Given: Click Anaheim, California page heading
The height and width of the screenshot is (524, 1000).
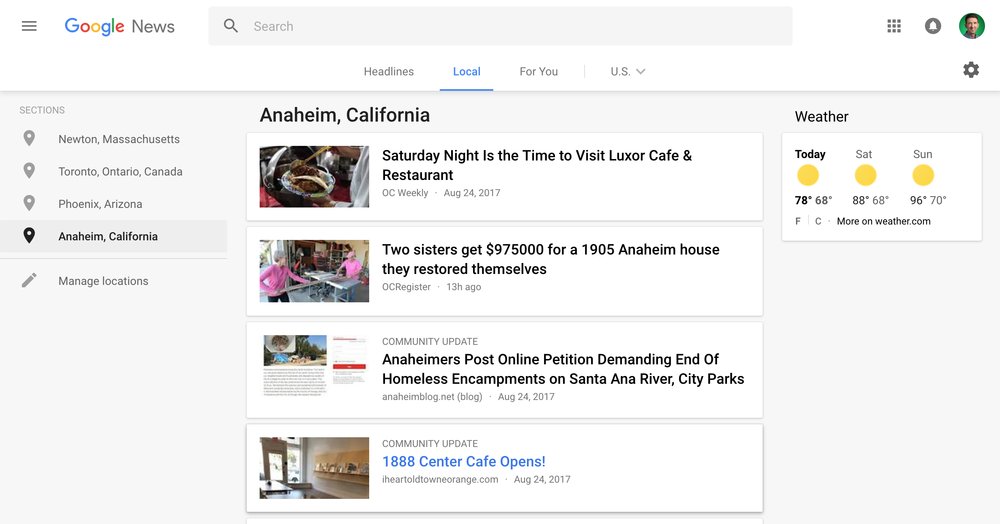Looking at the screenshot, I should pos(344,115).
